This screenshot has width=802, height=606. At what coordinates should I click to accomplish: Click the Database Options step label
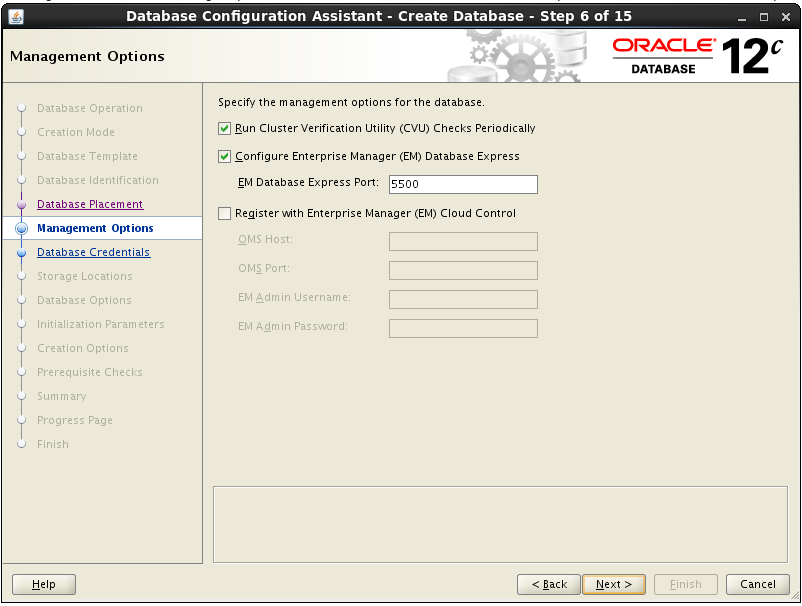click(x=84, y=300)
